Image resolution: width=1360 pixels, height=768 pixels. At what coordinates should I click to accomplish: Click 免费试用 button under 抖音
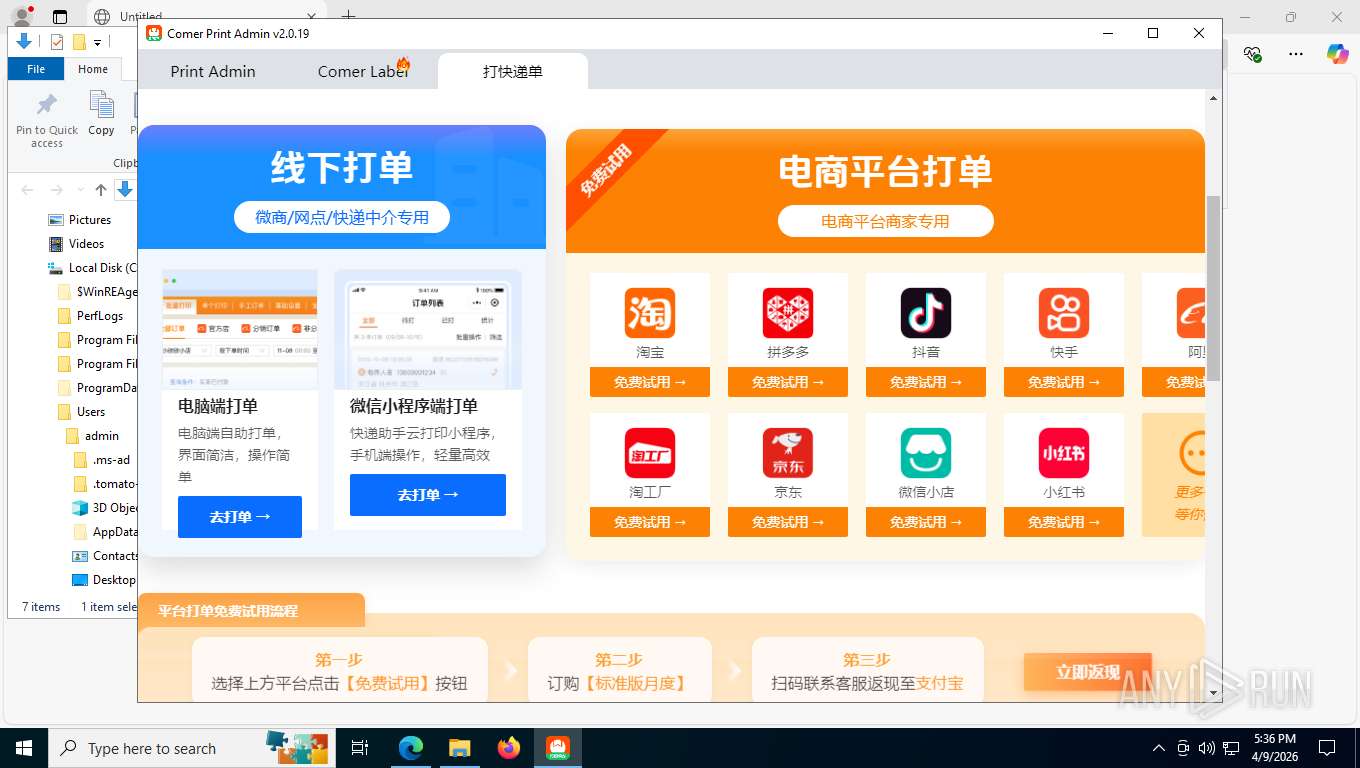926,382
